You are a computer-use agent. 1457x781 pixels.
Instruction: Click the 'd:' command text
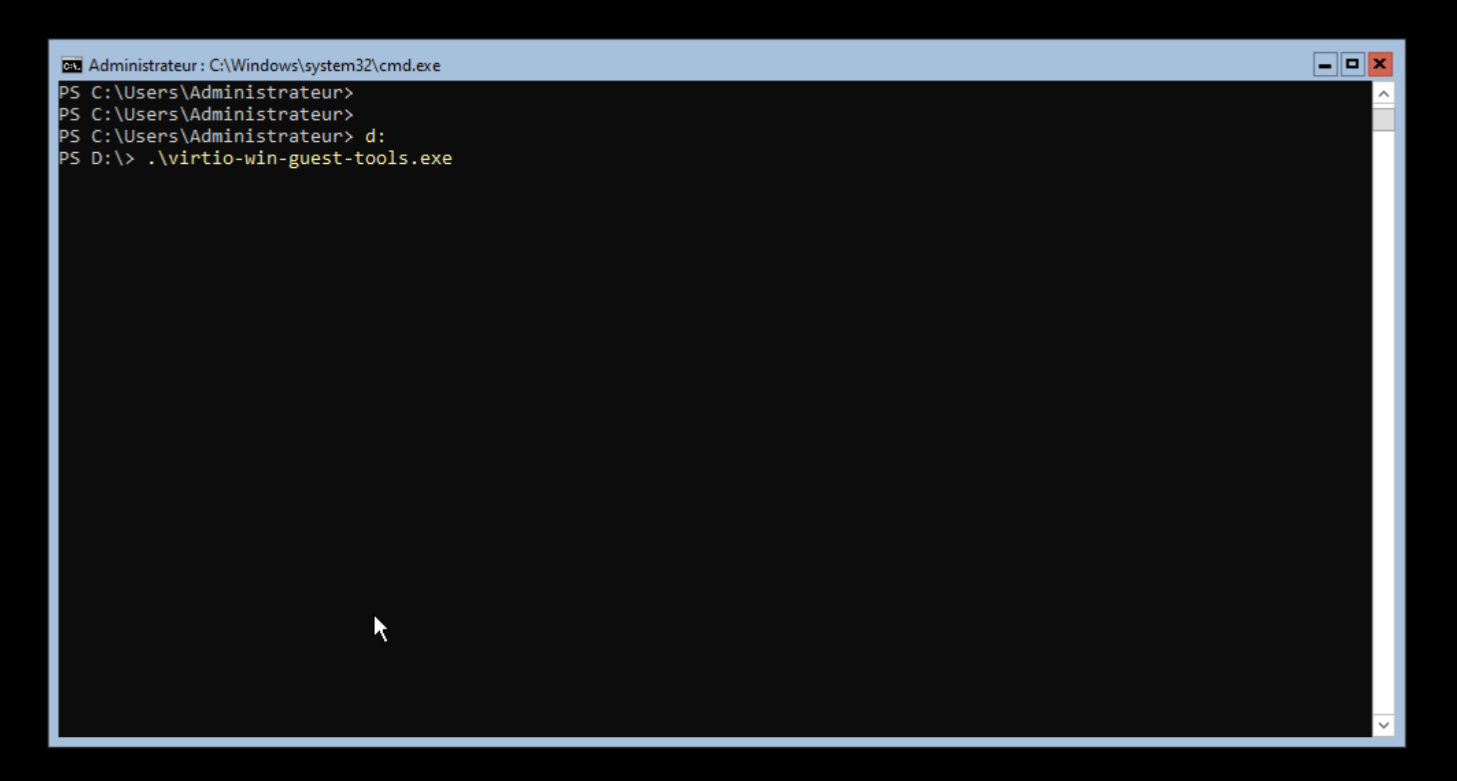375,136
